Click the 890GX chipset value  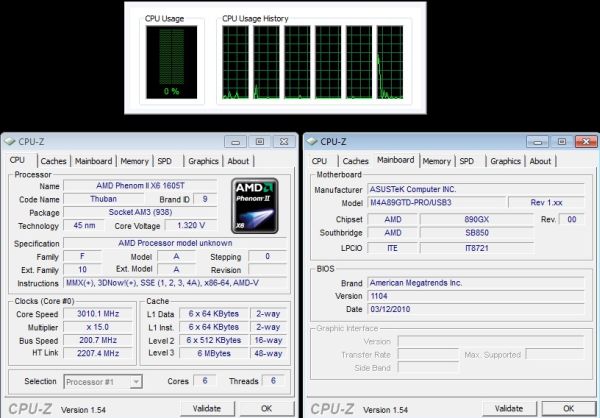pos(476,219)
